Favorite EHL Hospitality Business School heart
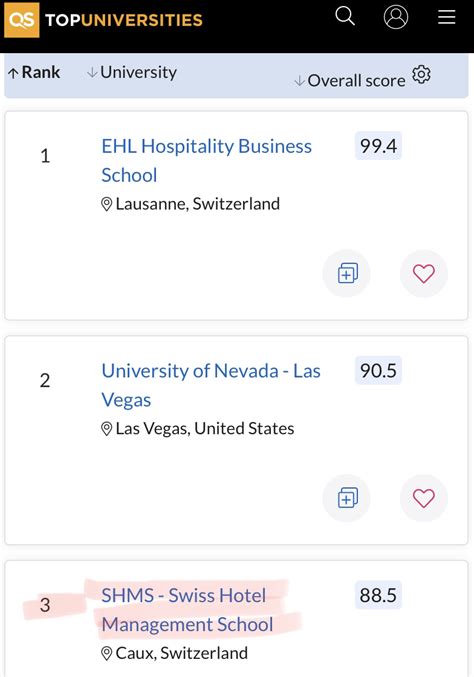The width and height of the screenshot is (474, 677). [423, 273]
